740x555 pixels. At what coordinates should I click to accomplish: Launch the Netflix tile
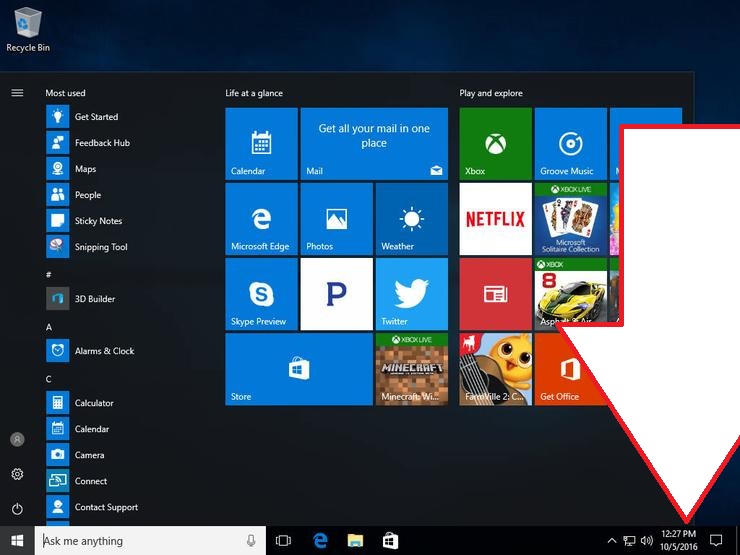[496, 219]
